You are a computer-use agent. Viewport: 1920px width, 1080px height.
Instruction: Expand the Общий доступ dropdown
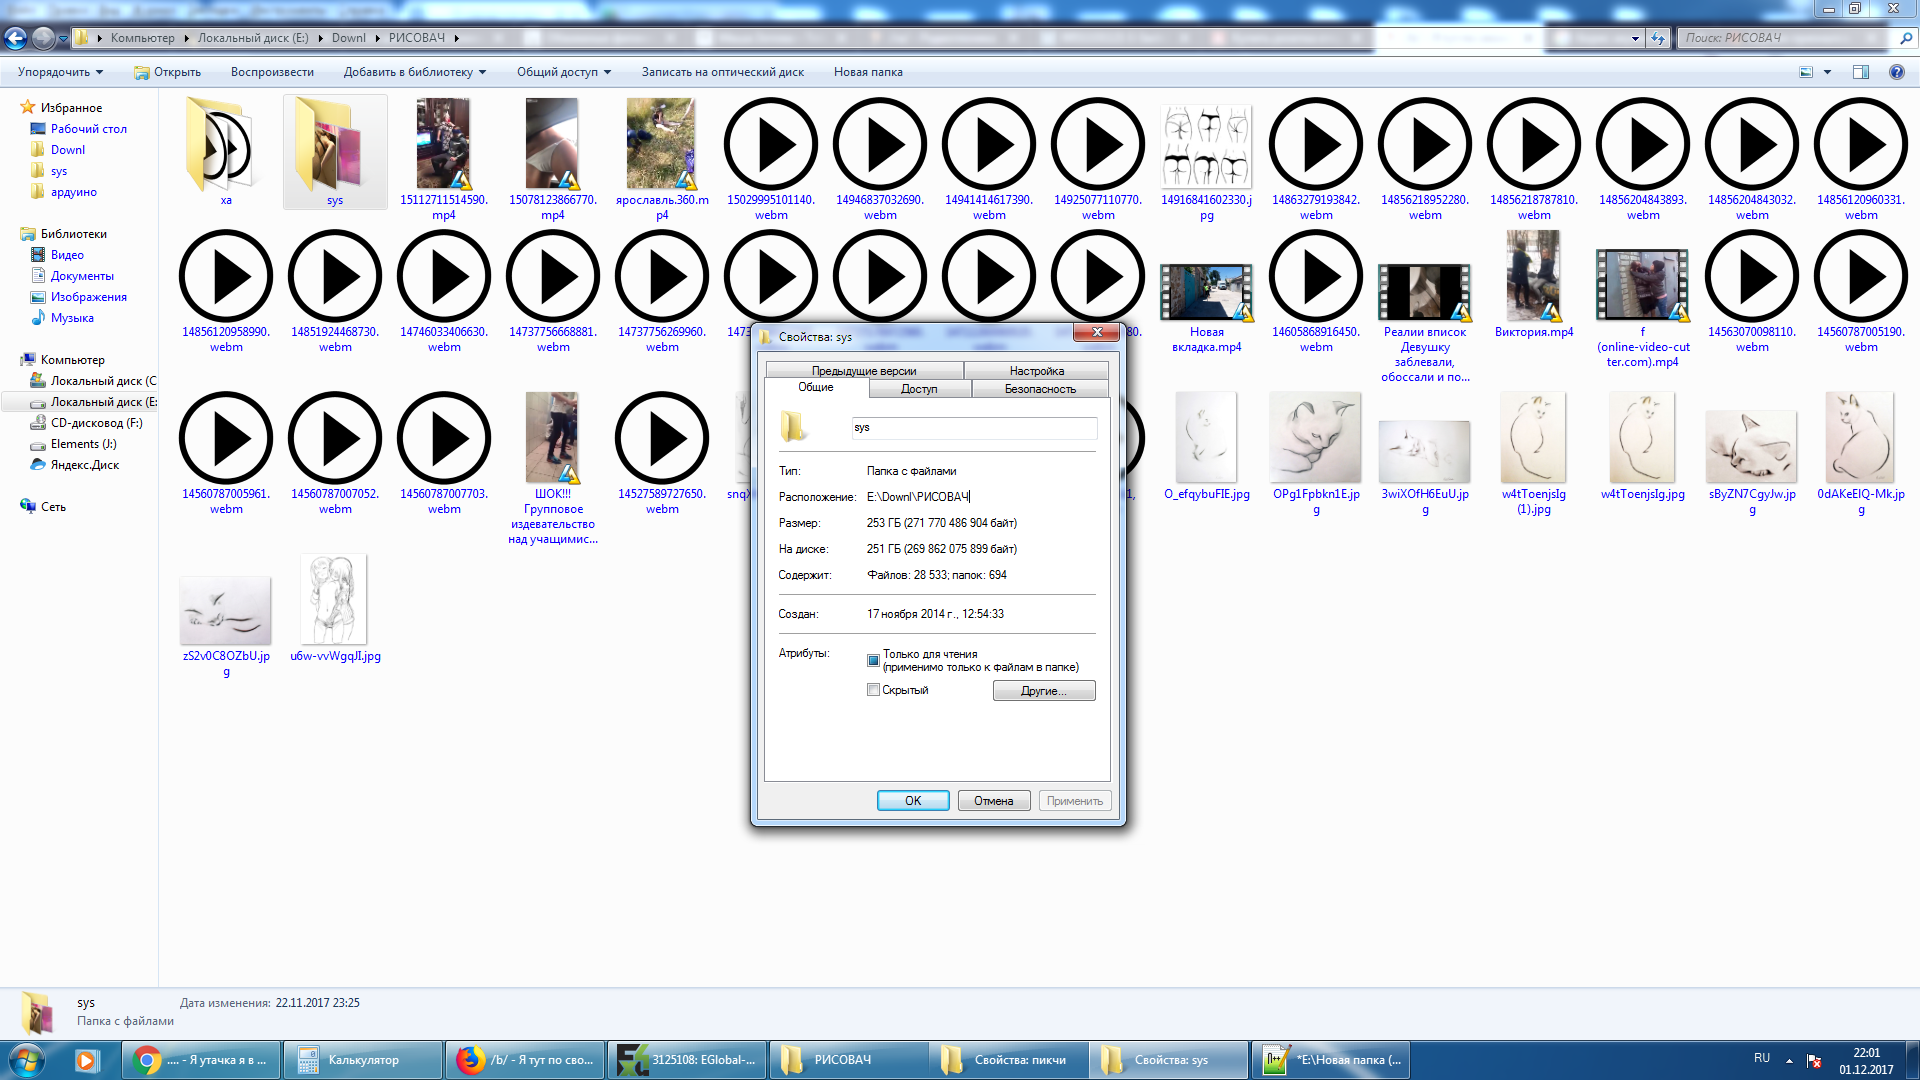point(563,72)
